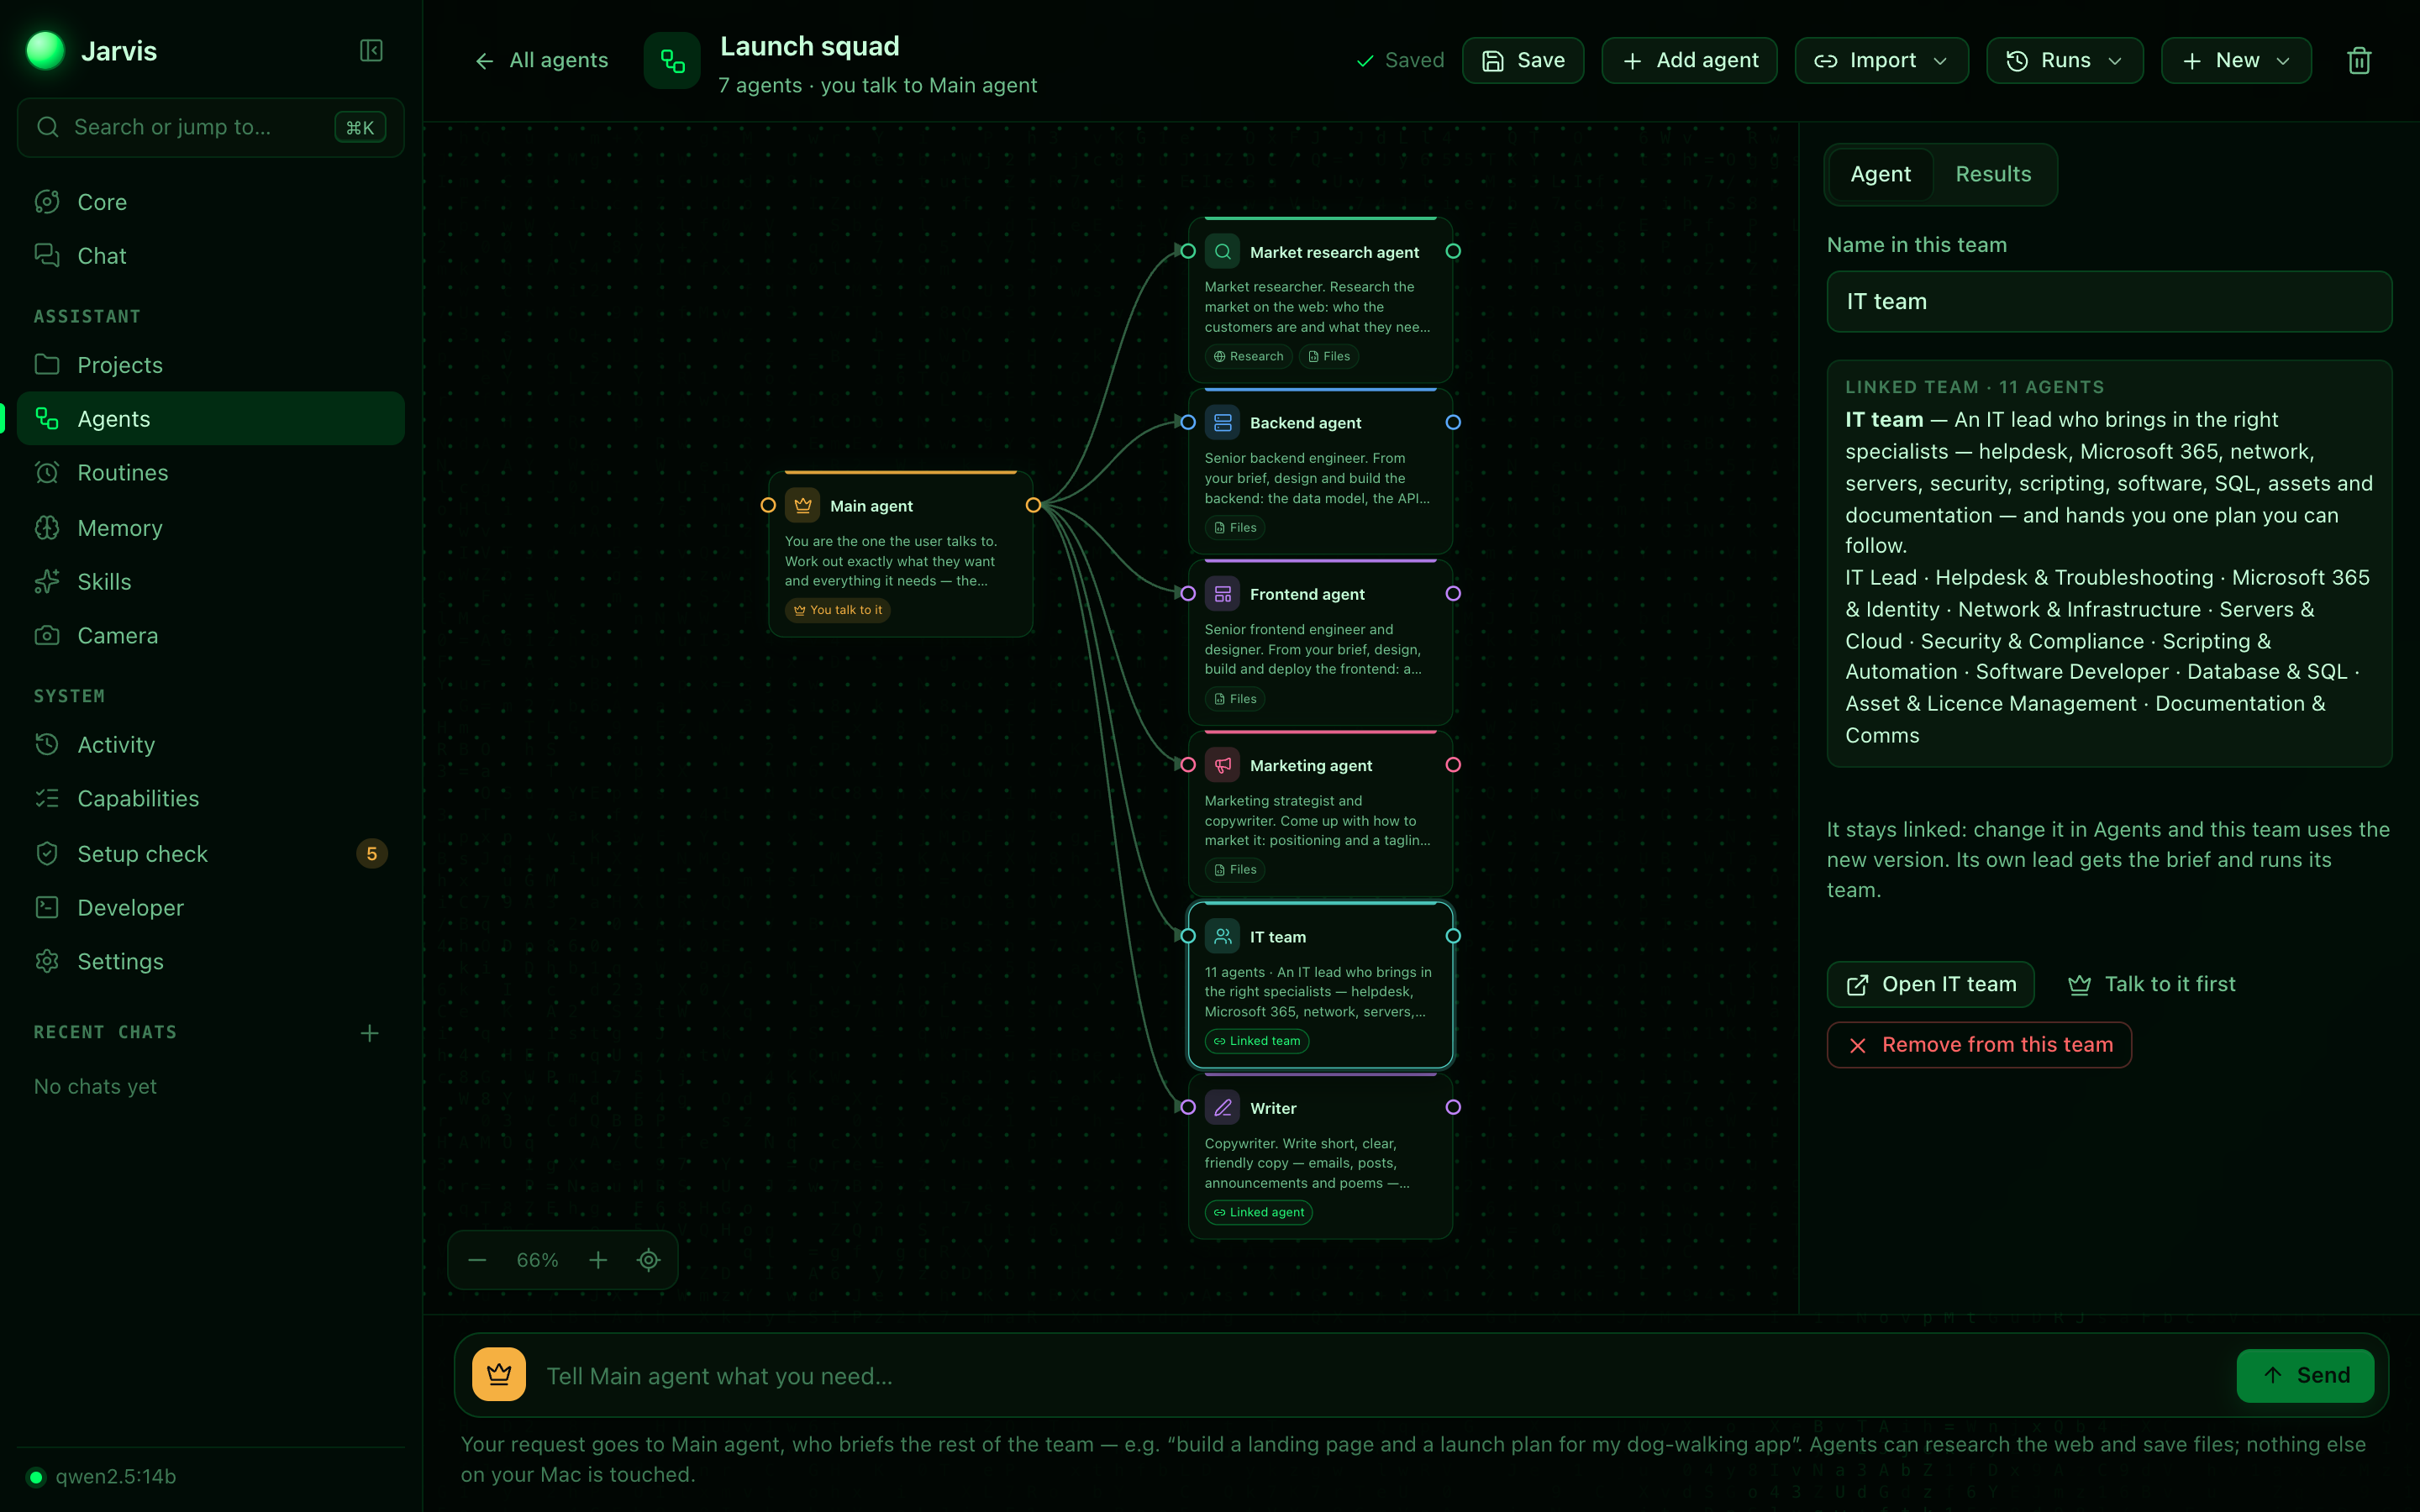Click Main agent input connector port
This screenshot has height=1512, width=2420.
768,506
